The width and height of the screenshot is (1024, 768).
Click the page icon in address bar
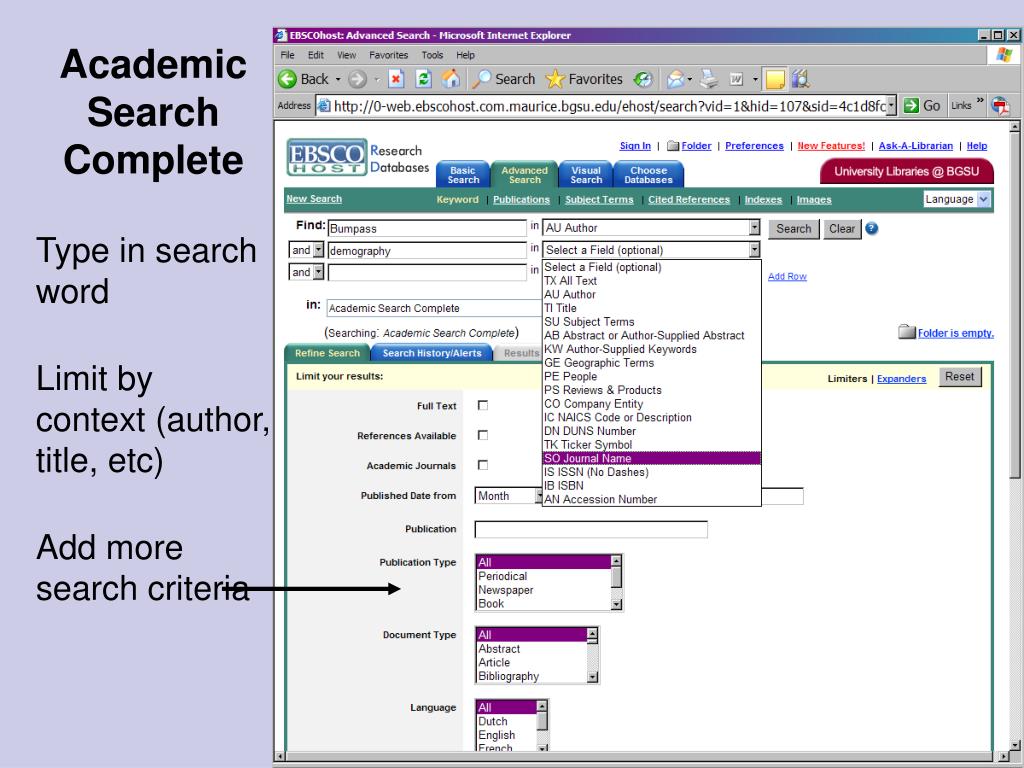coord(324,105)
